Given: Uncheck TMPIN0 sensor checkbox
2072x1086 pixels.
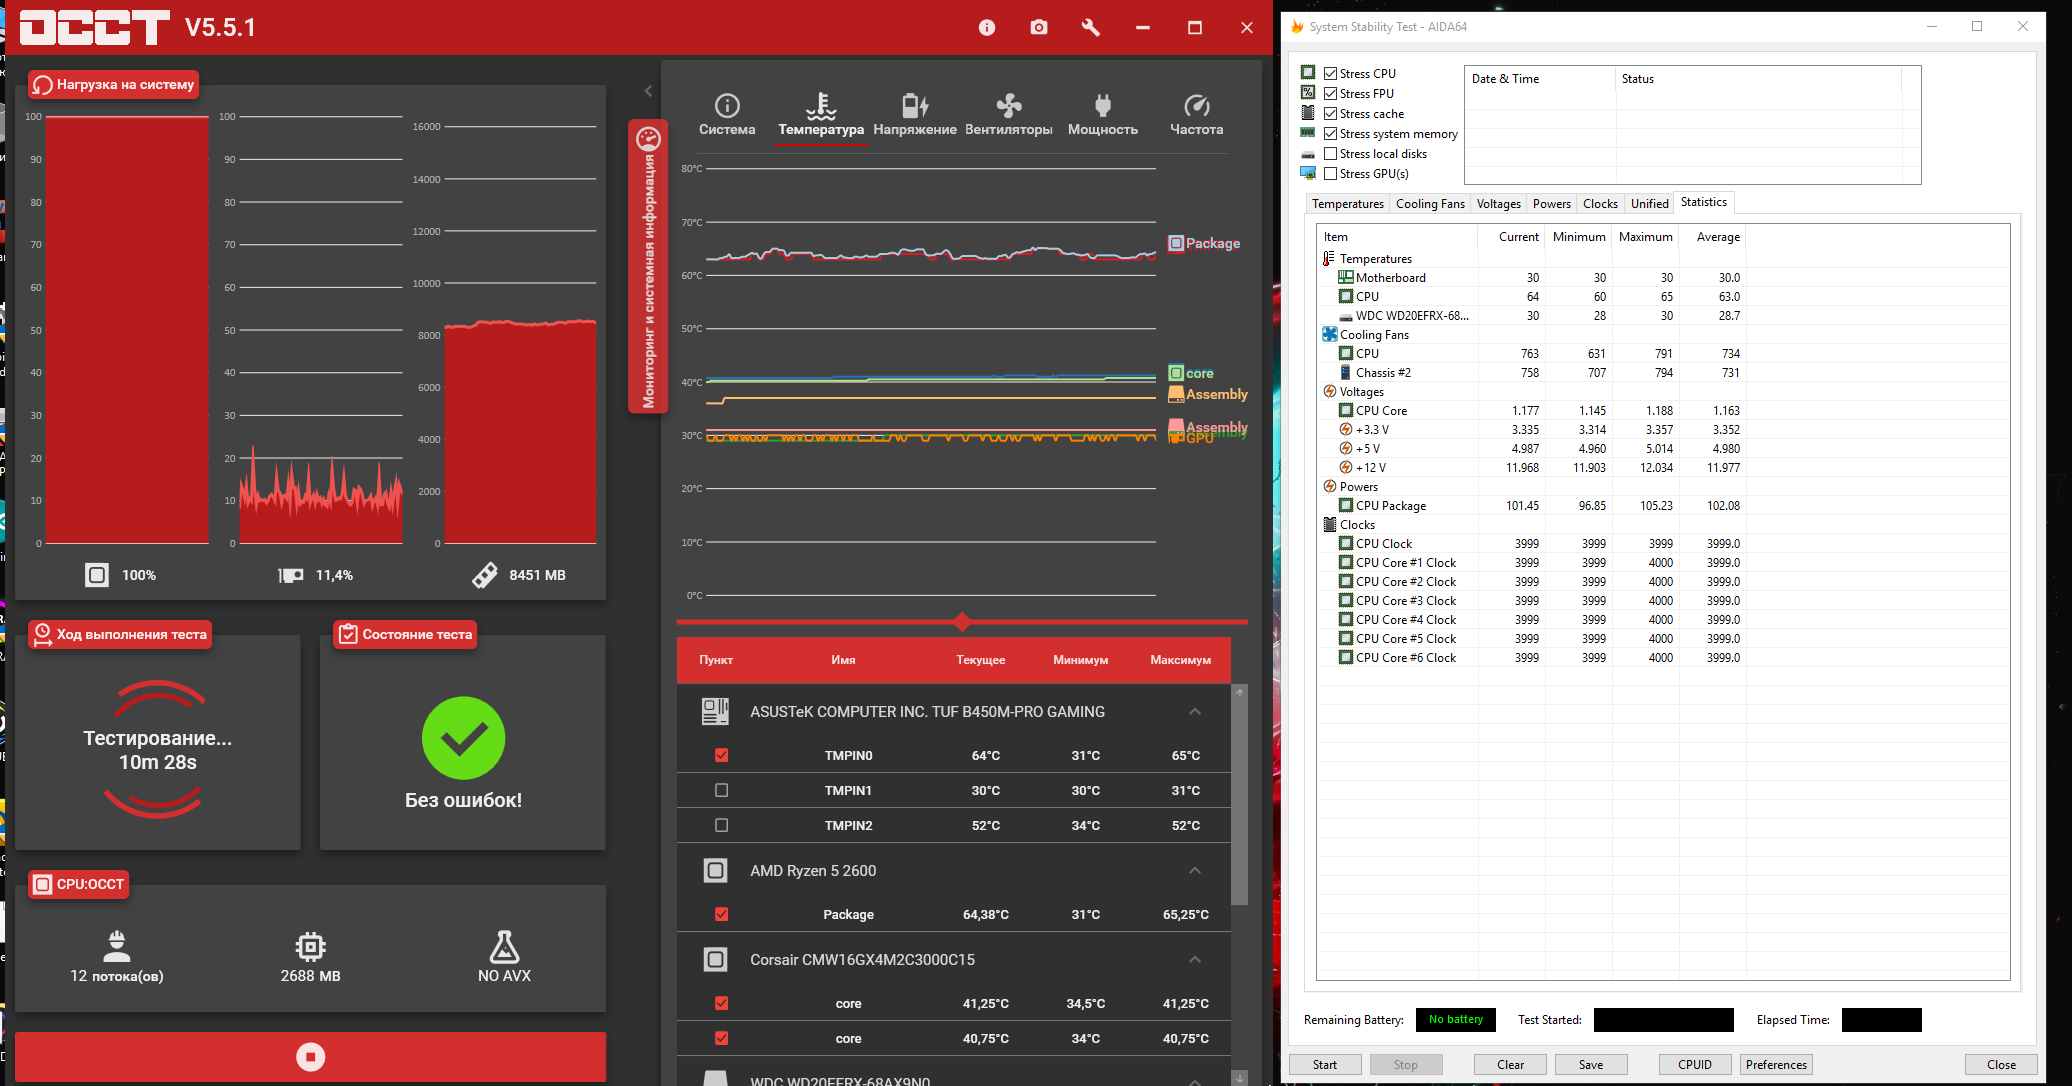Looking at the screenshot, I should coord(722,755).
